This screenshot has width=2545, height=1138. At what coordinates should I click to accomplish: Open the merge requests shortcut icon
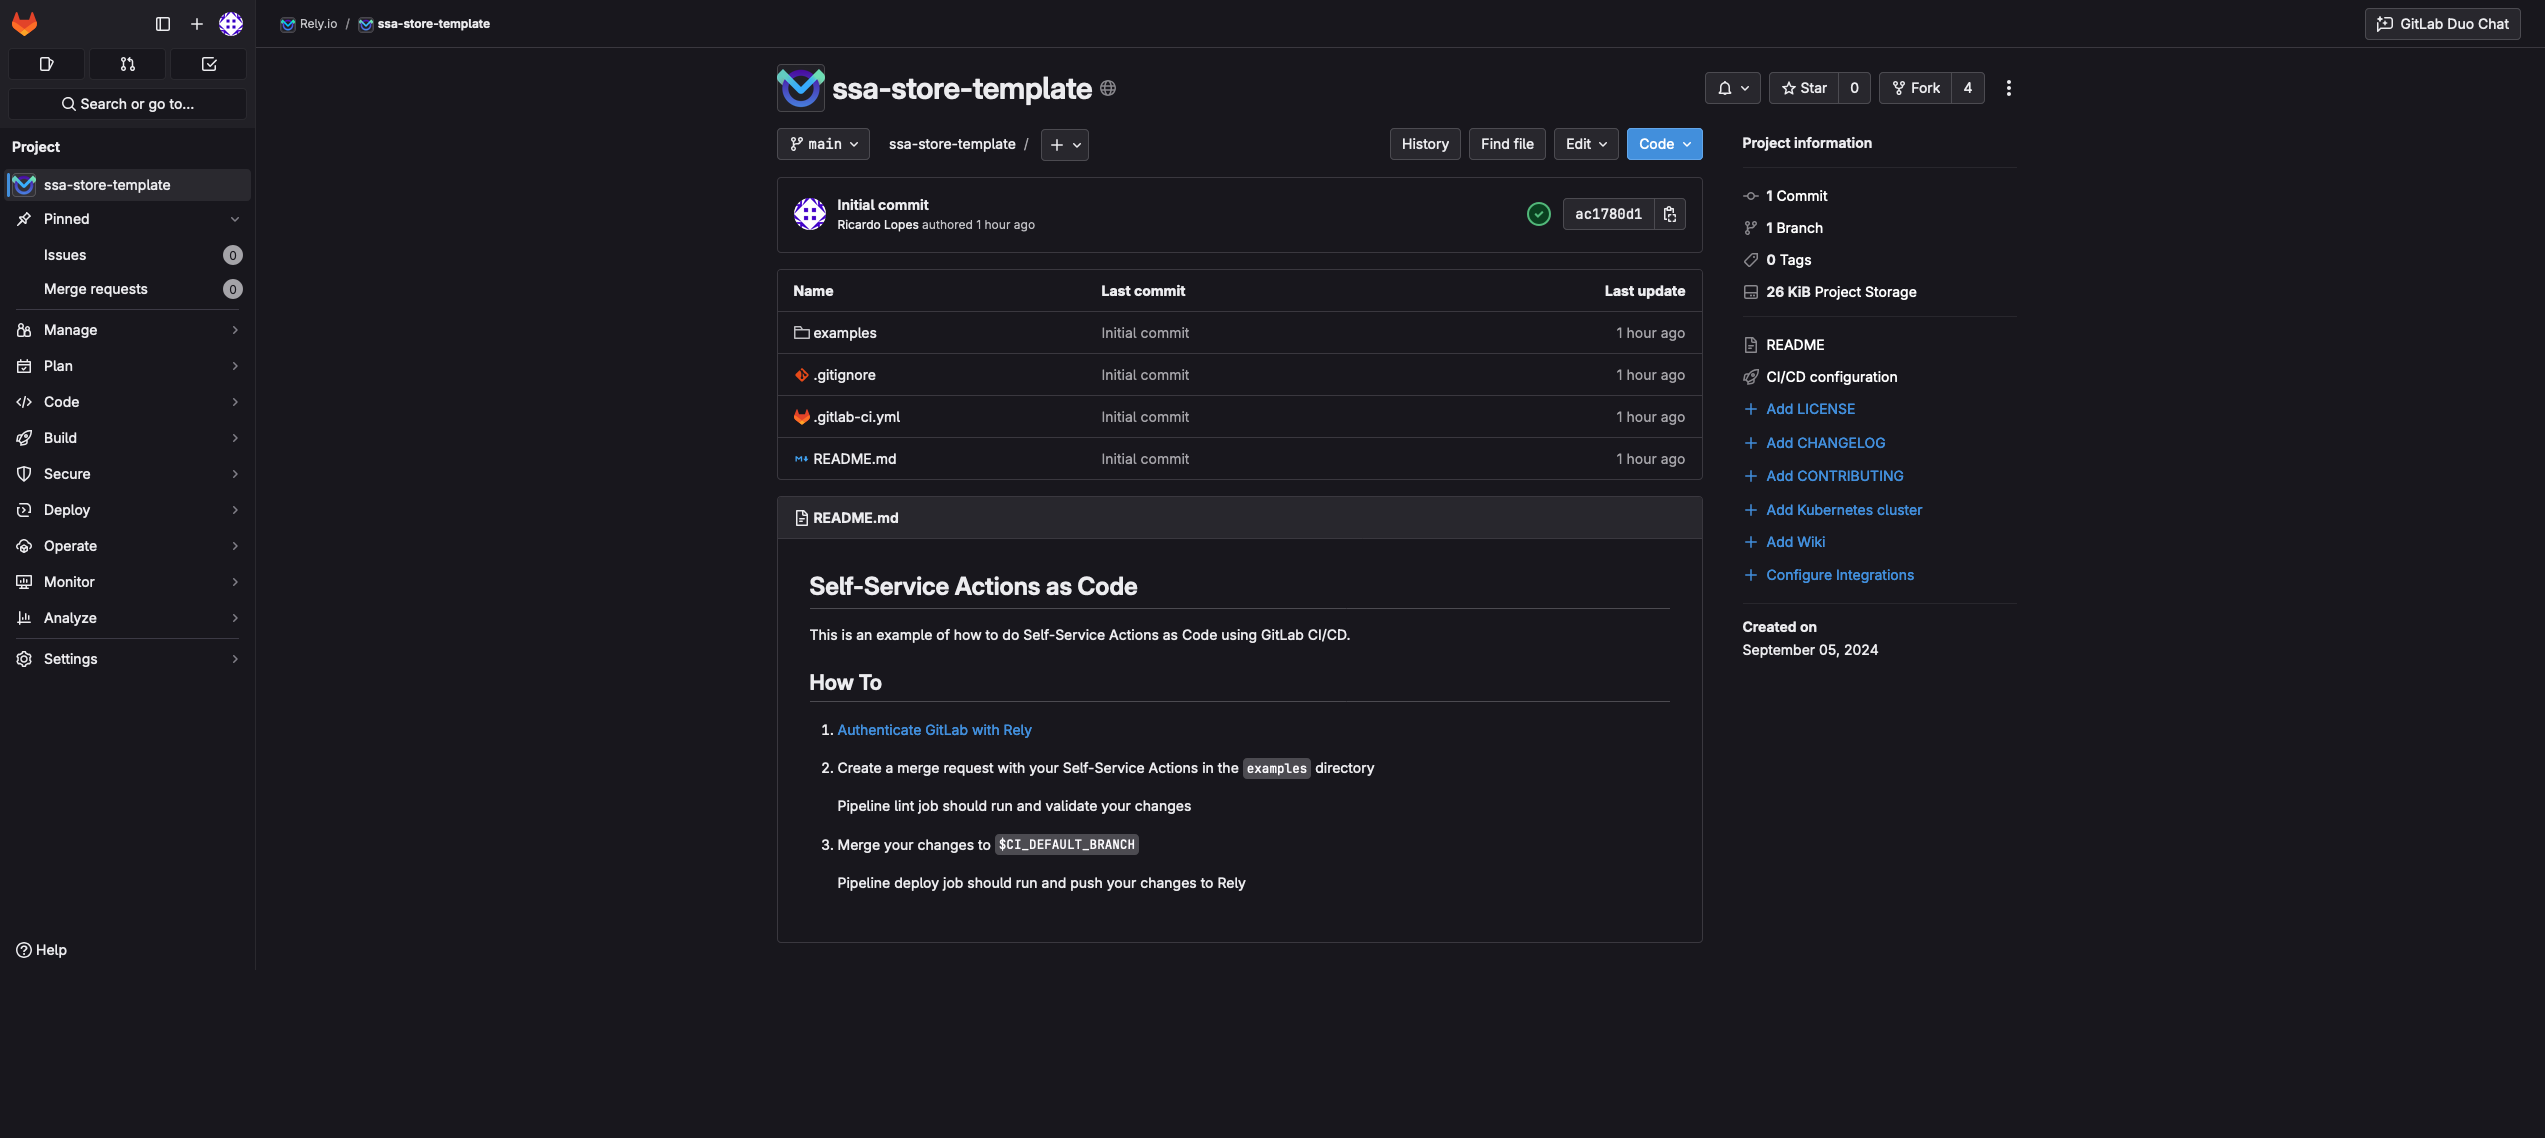[127, 64]
